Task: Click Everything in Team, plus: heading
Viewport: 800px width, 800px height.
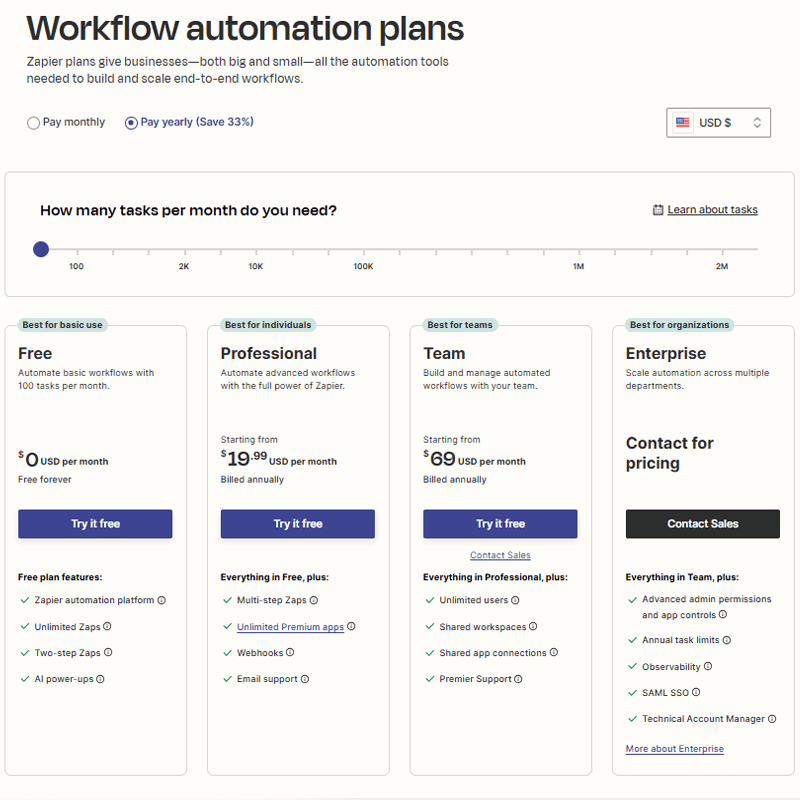Action: click(x=682, y=577)
